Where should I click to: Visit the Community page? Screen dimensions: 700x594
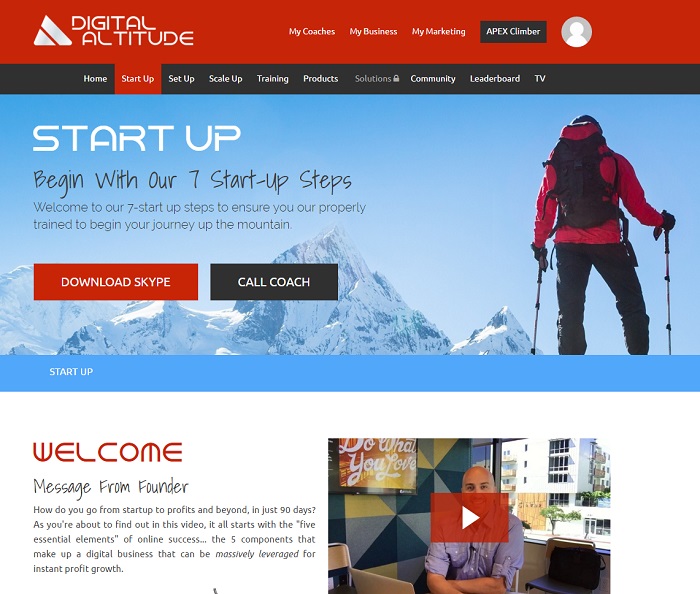tap(433, 79)
